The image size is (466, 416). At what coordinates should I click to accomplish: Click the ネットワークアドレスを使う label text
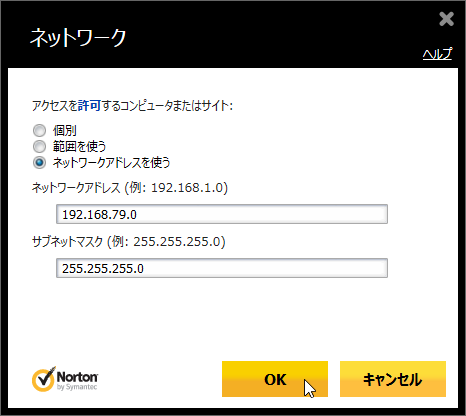[x=111, y=163]
